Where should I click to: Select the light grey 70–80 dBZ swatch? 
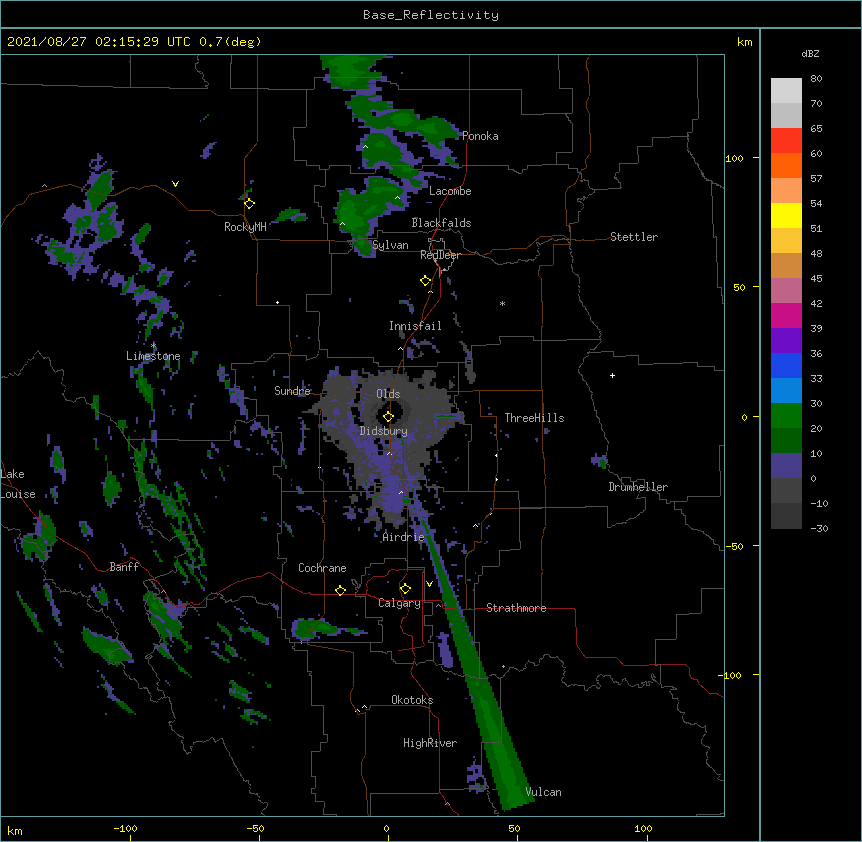786,91
